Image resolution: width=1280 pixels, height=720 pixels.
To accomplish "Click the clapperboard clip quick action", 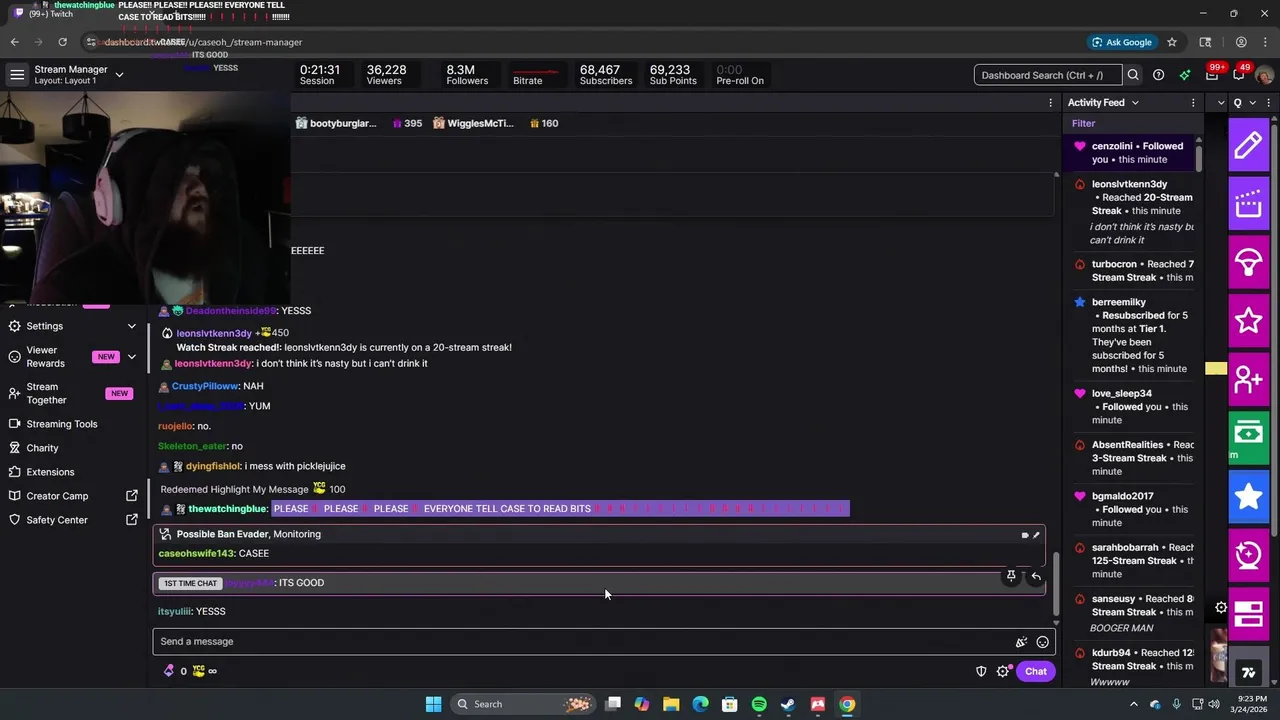I will [x=1248, y=203].
